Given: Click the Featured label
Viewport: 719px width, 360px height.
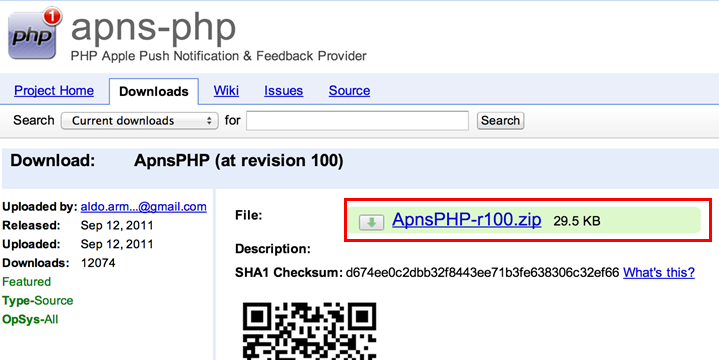Looking at the screenshot, I should [27, 282].
